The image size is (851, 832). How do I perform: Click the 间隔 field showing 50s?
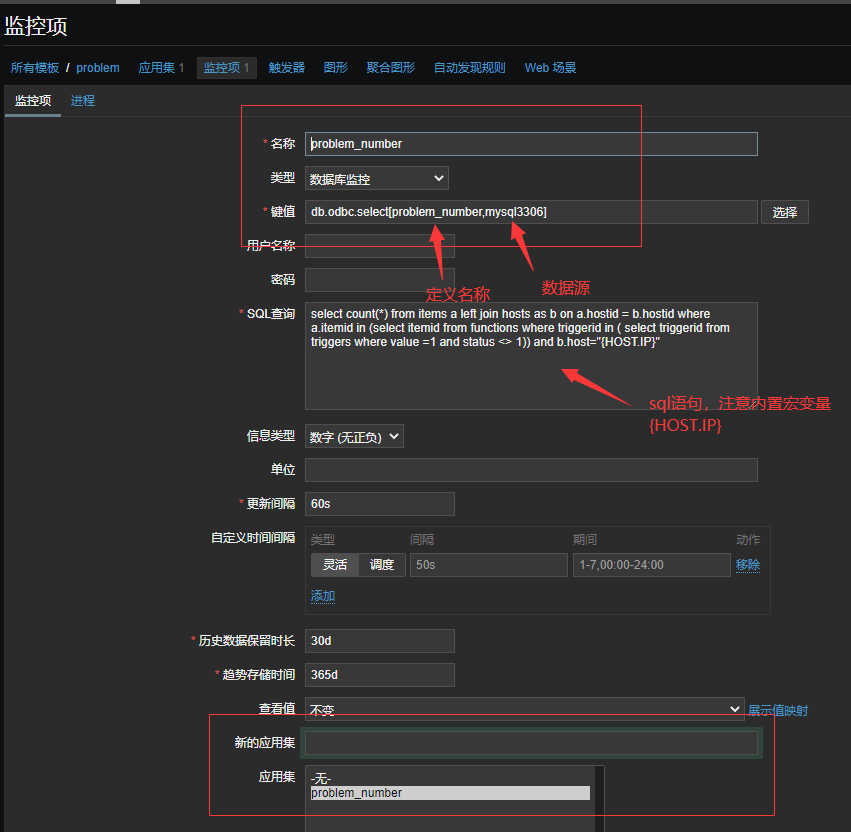tap(489, 565)
